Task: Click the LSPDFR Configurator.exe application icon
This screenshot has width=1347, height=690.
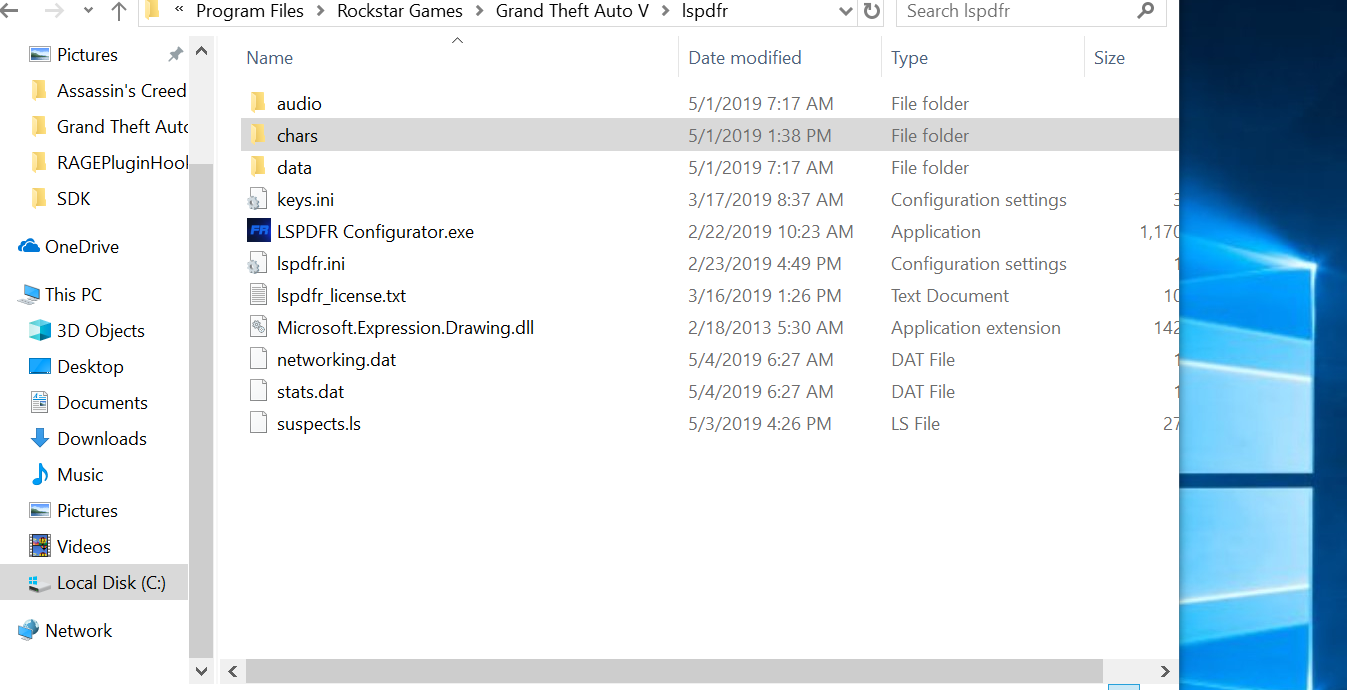Action: click(x=258, y=231)
